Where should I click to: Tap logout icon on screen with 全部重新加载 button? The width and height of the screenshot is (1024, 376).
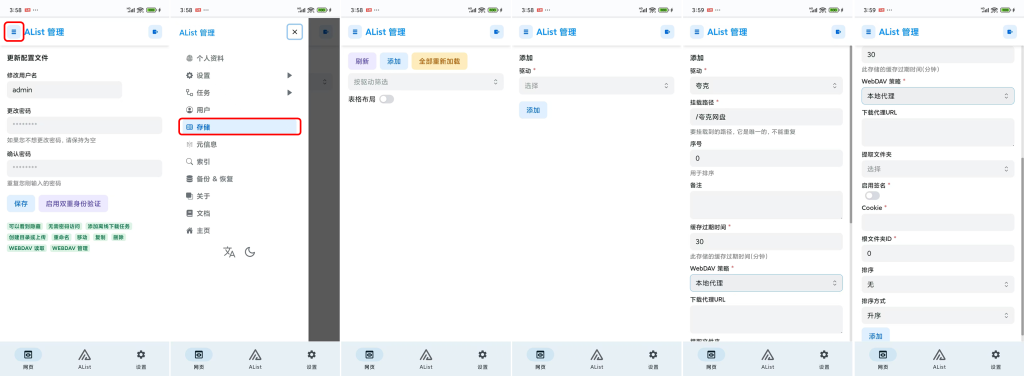point(496,31)
